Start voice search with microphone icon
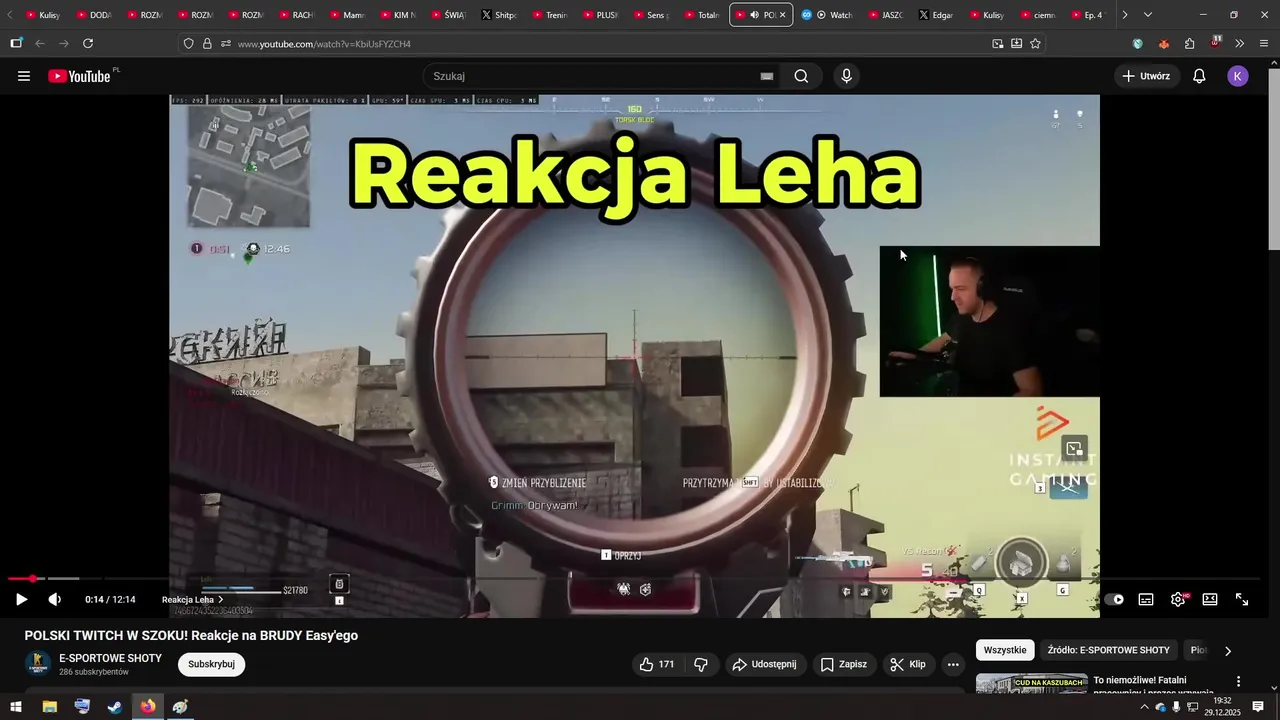 pyautogui.click(x=847, y=76)
